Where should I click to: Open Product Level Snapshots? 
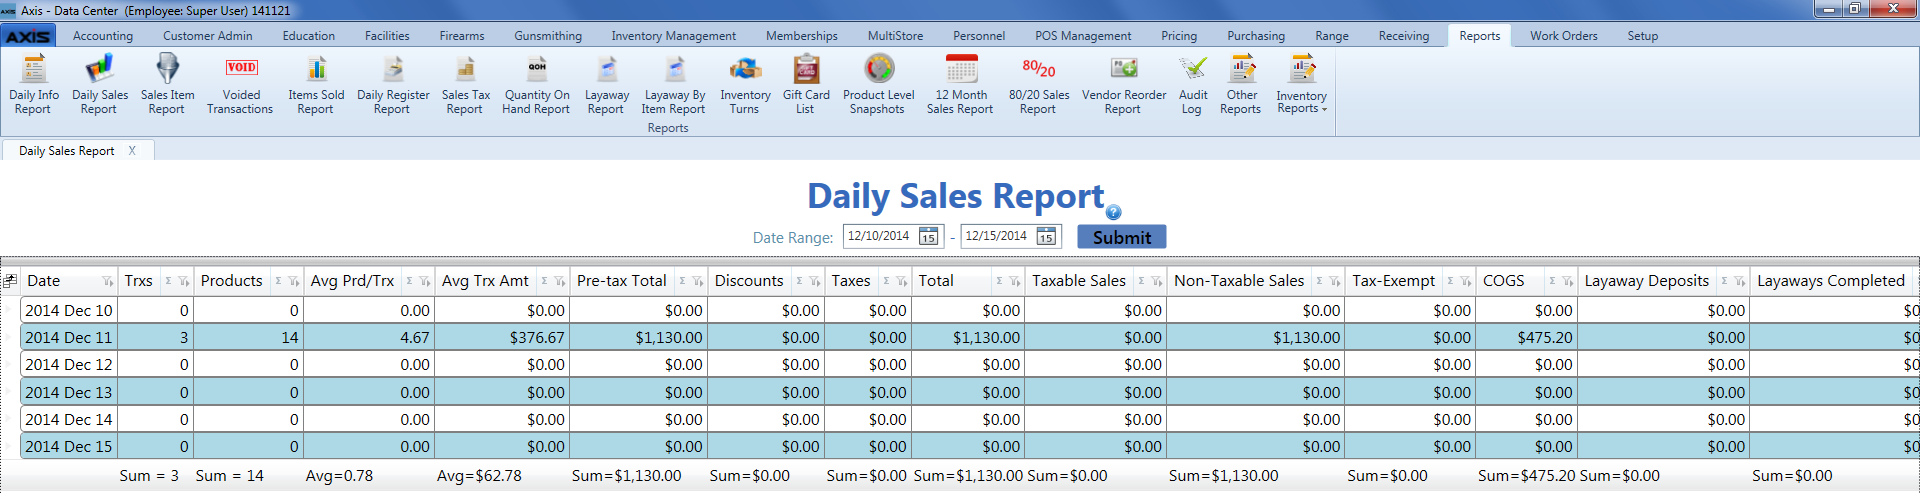point(878,85)
